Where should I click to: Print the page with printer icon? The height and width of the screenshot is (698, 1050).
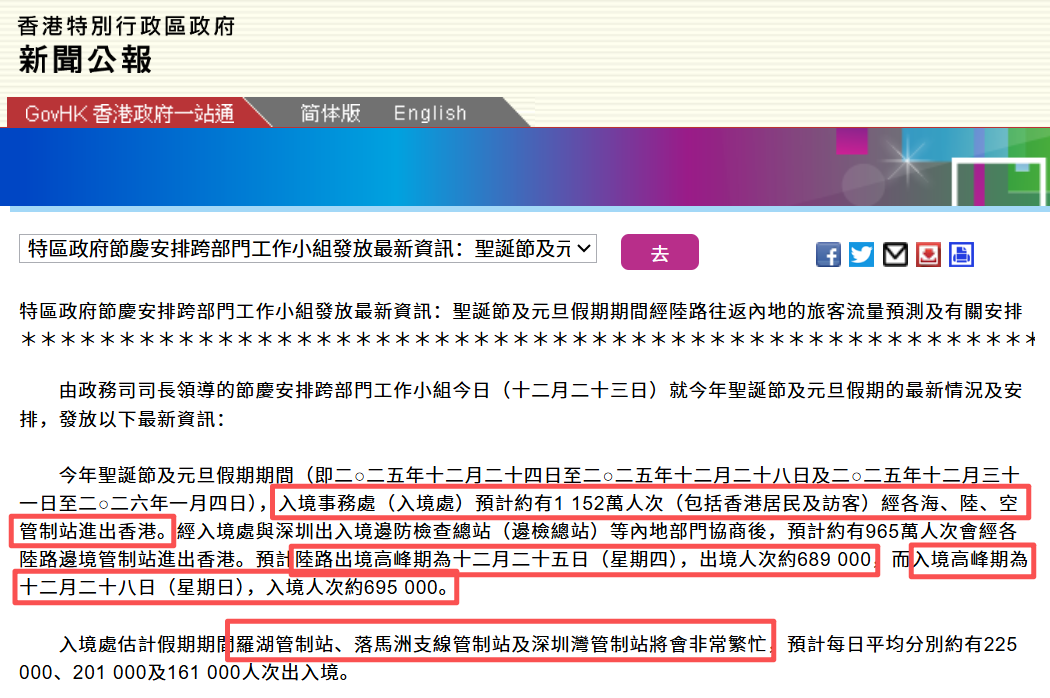[961, 255]
